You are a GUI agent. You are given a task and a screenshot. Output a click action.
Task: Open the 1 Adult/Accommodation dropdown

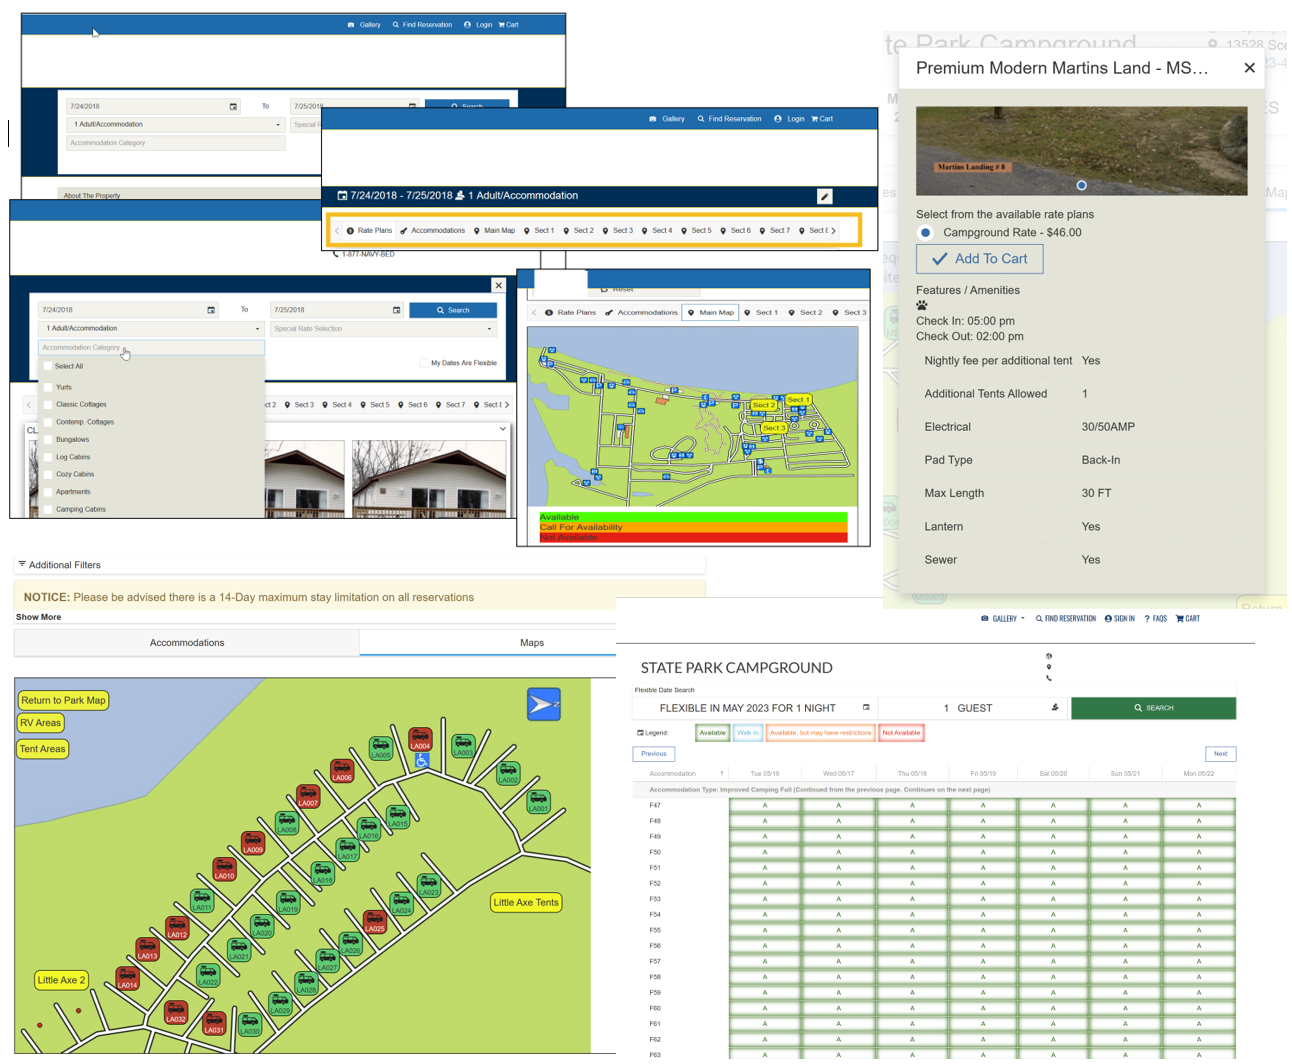pos(151,328)
